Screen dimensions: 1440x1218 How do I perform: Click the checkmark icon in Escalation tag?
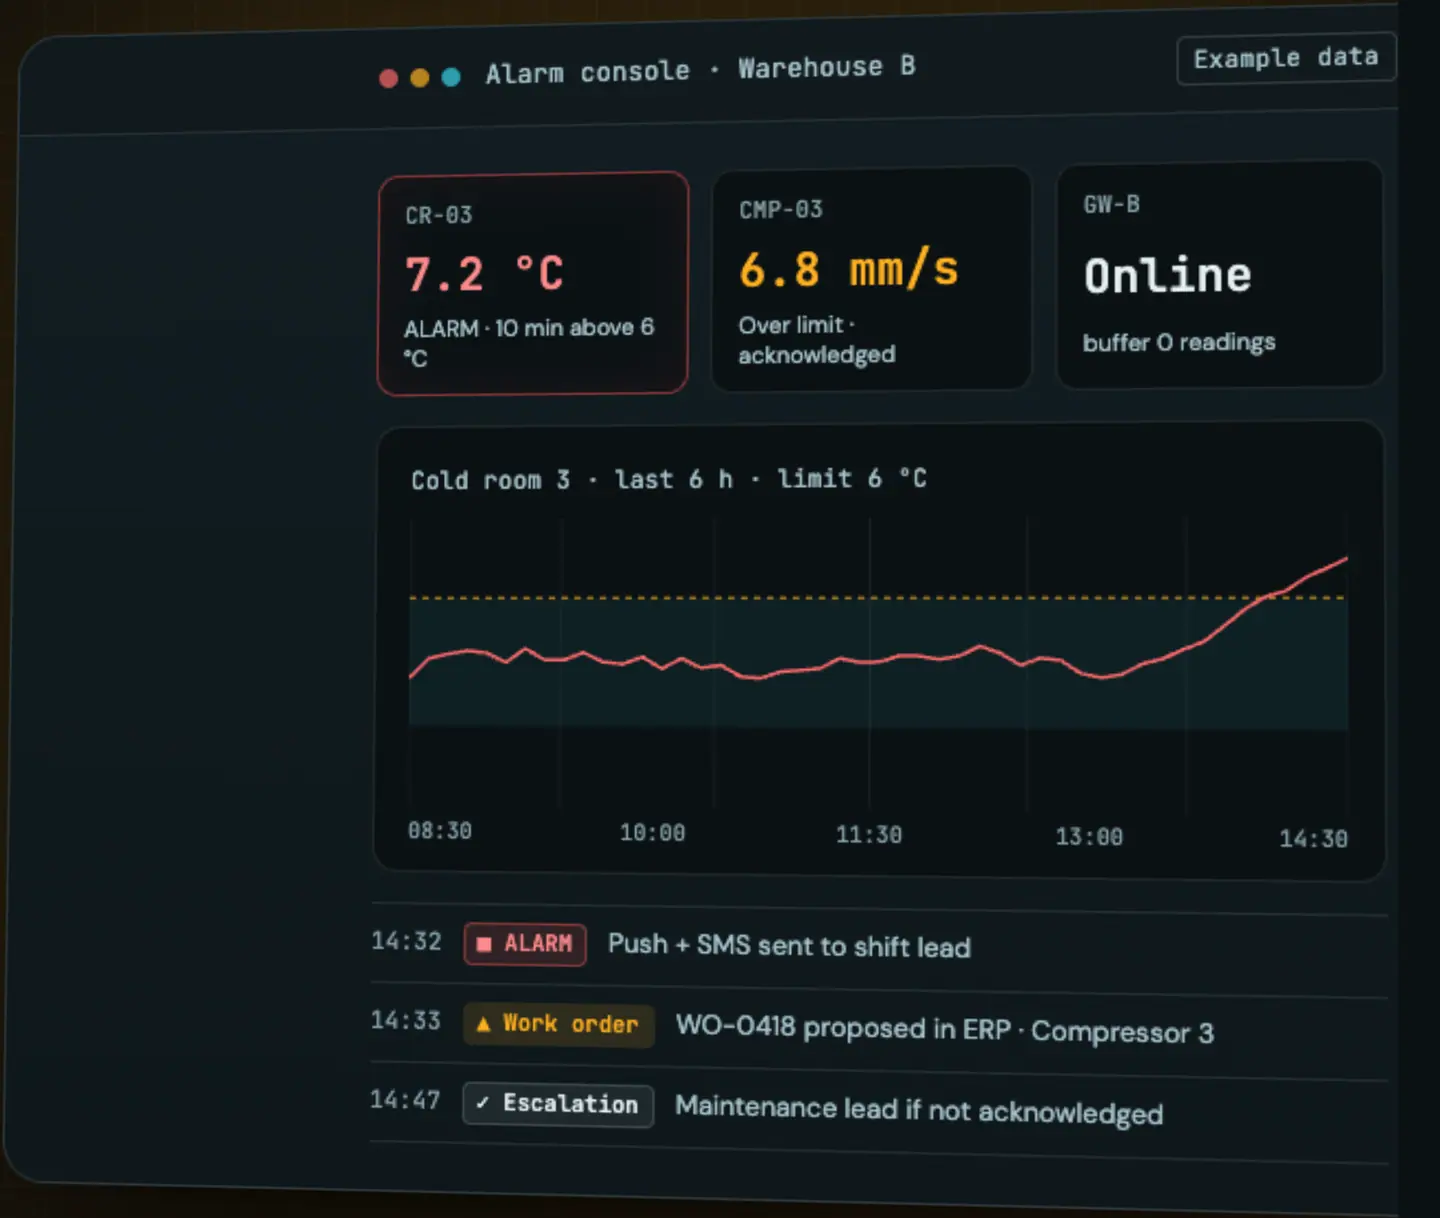point(483,1103)
